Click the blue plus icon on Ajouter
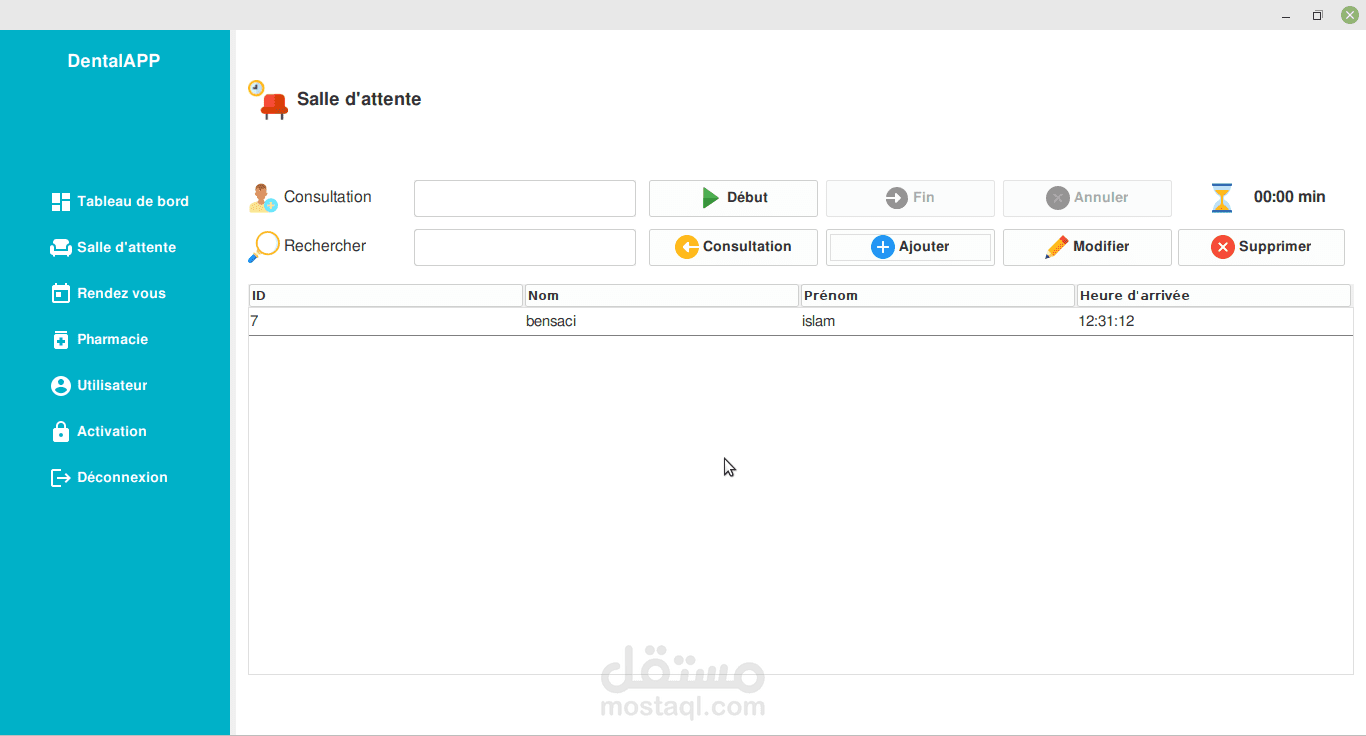 (x=882, y=247)
